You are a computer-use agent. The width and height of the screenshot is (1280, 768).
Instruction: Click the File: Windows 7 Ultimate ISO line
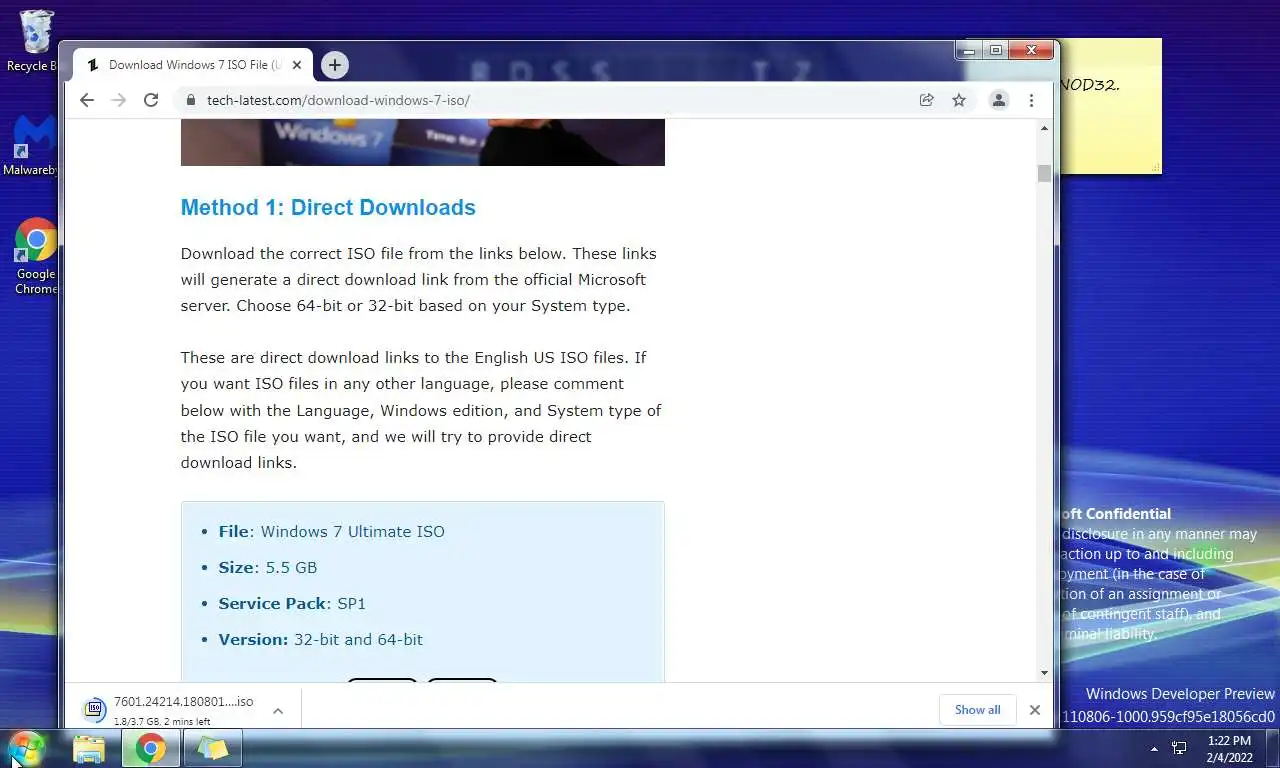332,531
